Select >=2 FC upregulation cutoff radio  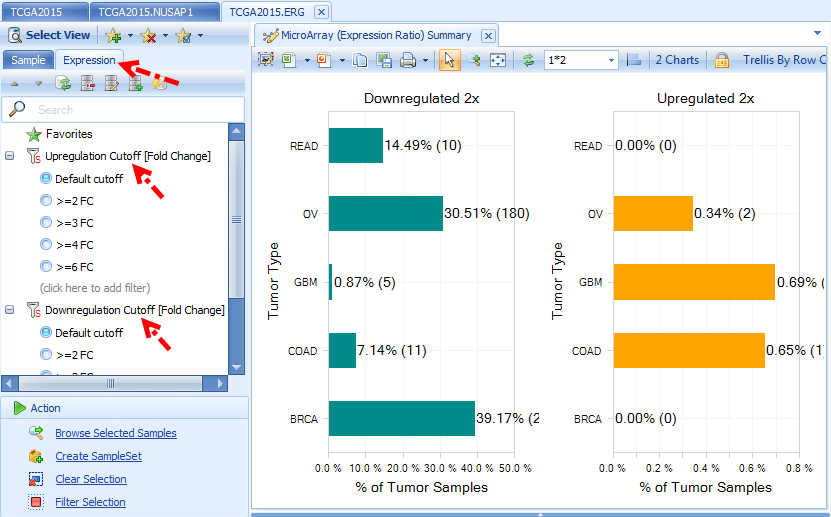click(x=46, y=200)
